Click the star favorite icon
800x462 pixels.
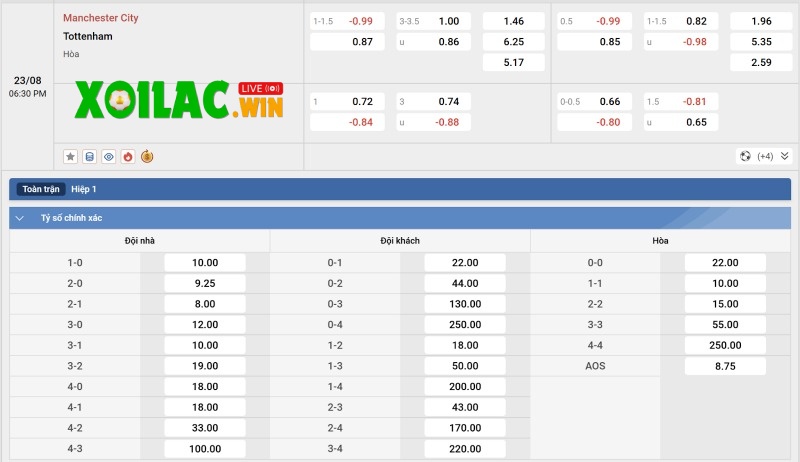coord(70,156)
